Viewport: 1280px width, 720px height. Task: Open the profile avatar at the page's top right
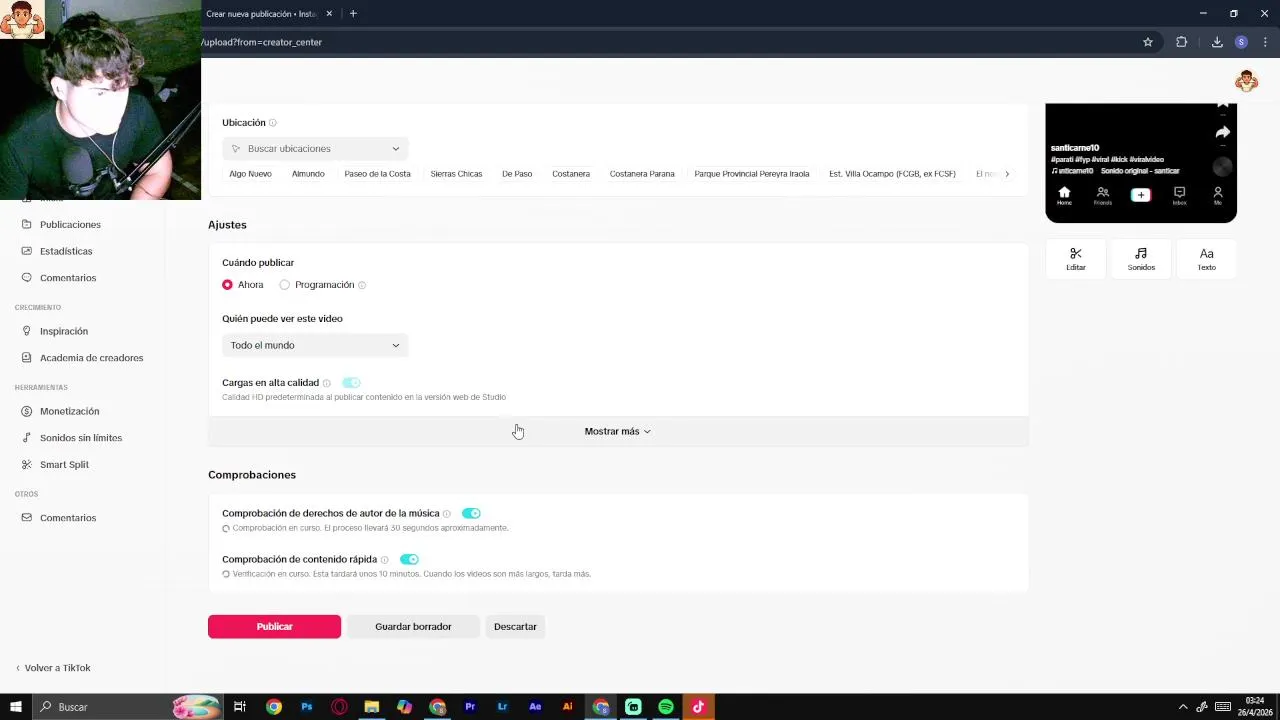1246,81
